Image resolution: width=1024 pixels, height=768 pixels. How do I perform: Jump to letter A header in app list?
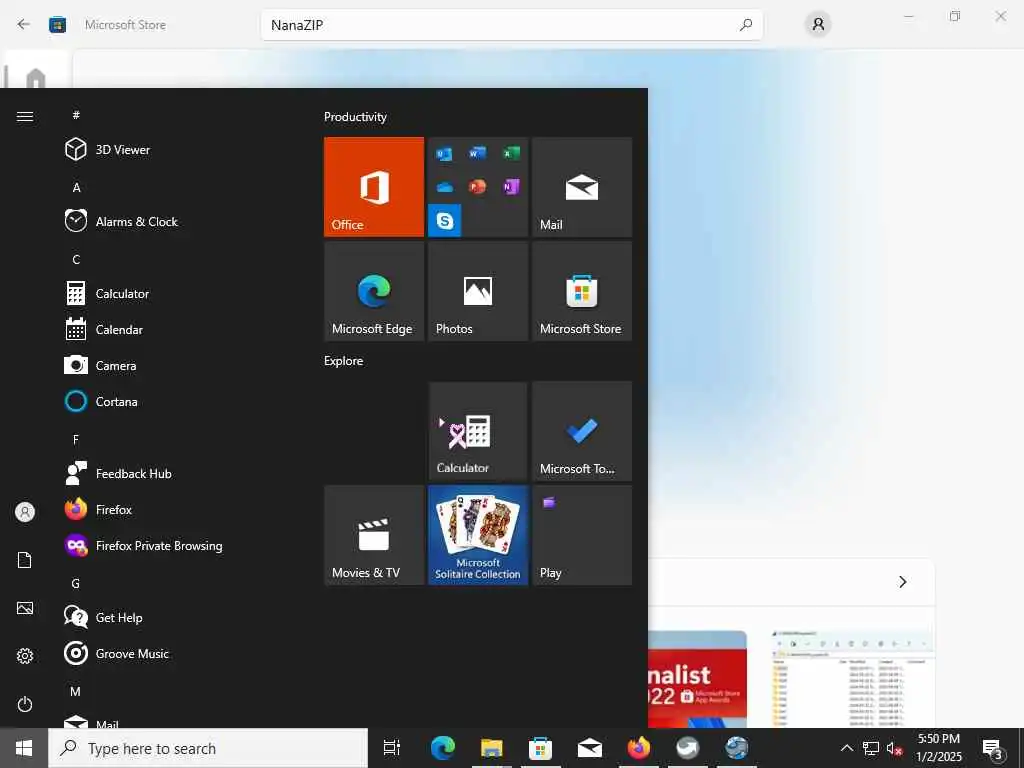(x=76, y=187)
